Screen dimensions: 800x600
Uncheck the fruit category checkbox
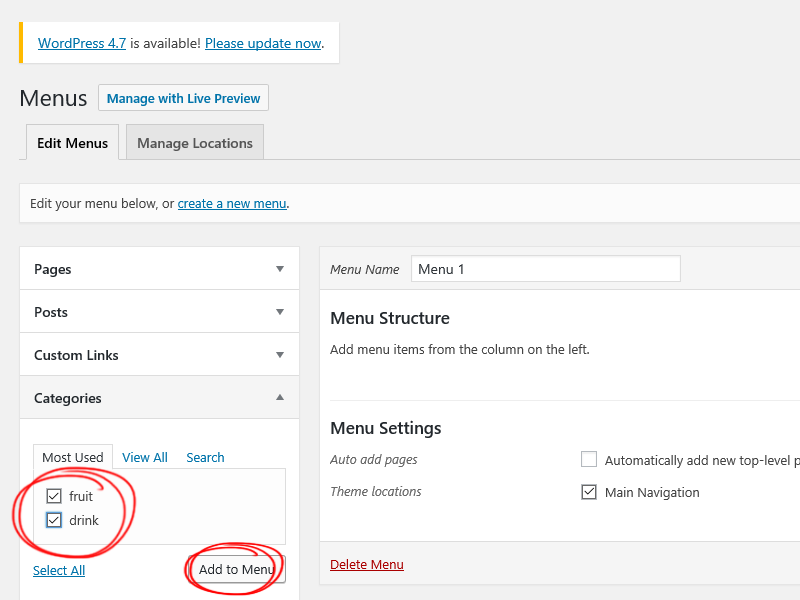click(54, 496)
